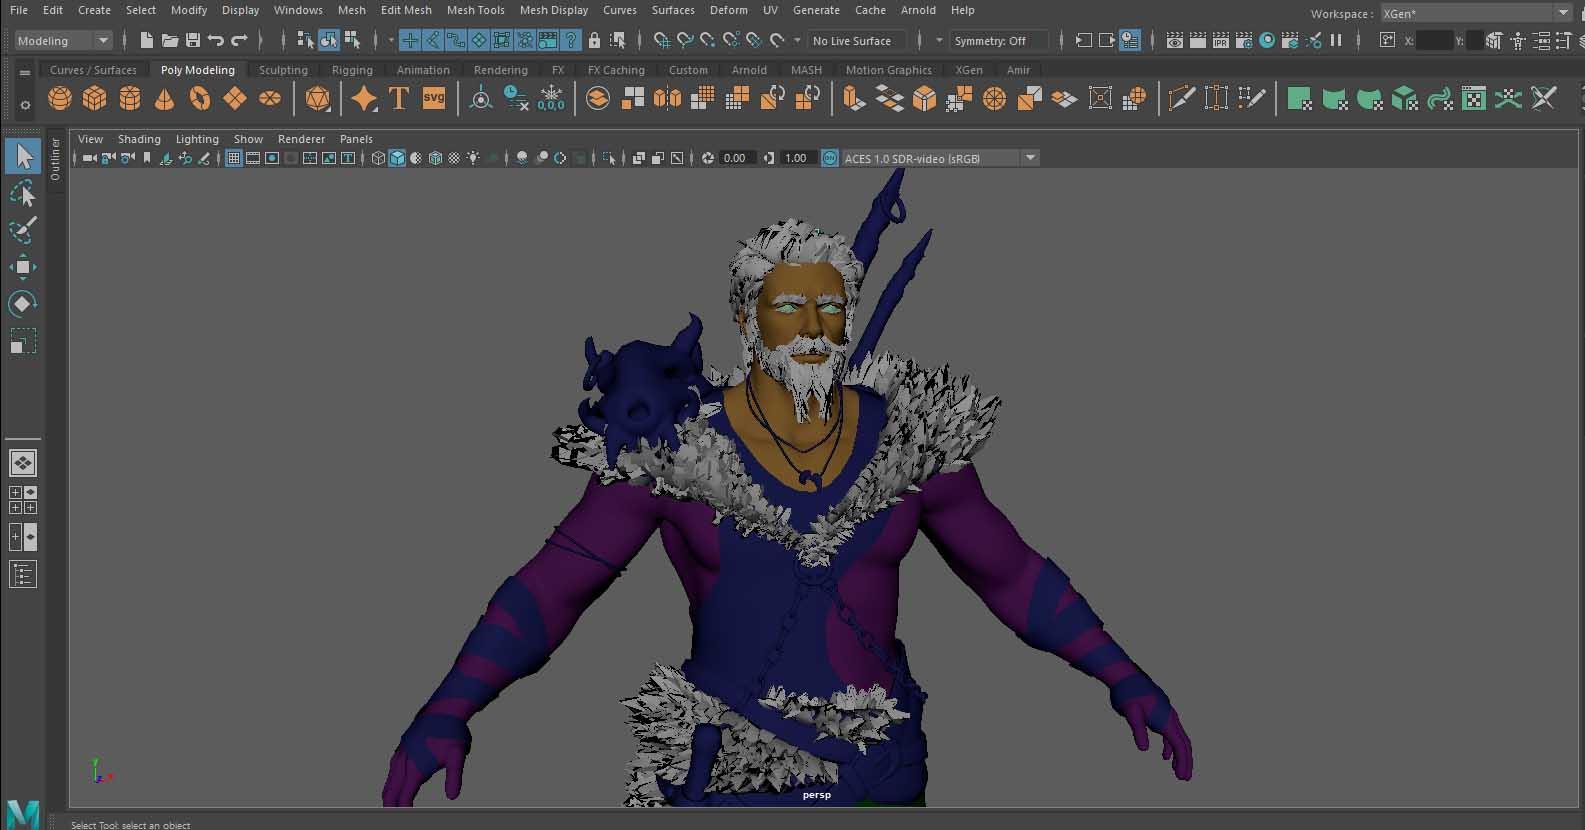This screenshot has width=1585, height=830.
Task: Switch to the Rigging shelf tab
Action: 352,70
